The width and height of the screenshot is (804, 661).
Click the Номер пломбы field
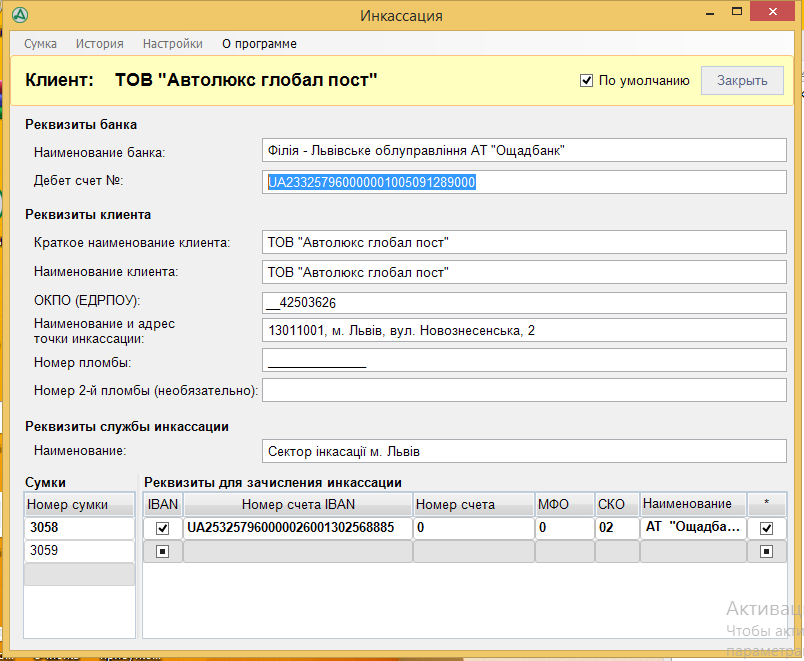pos(524,360)
